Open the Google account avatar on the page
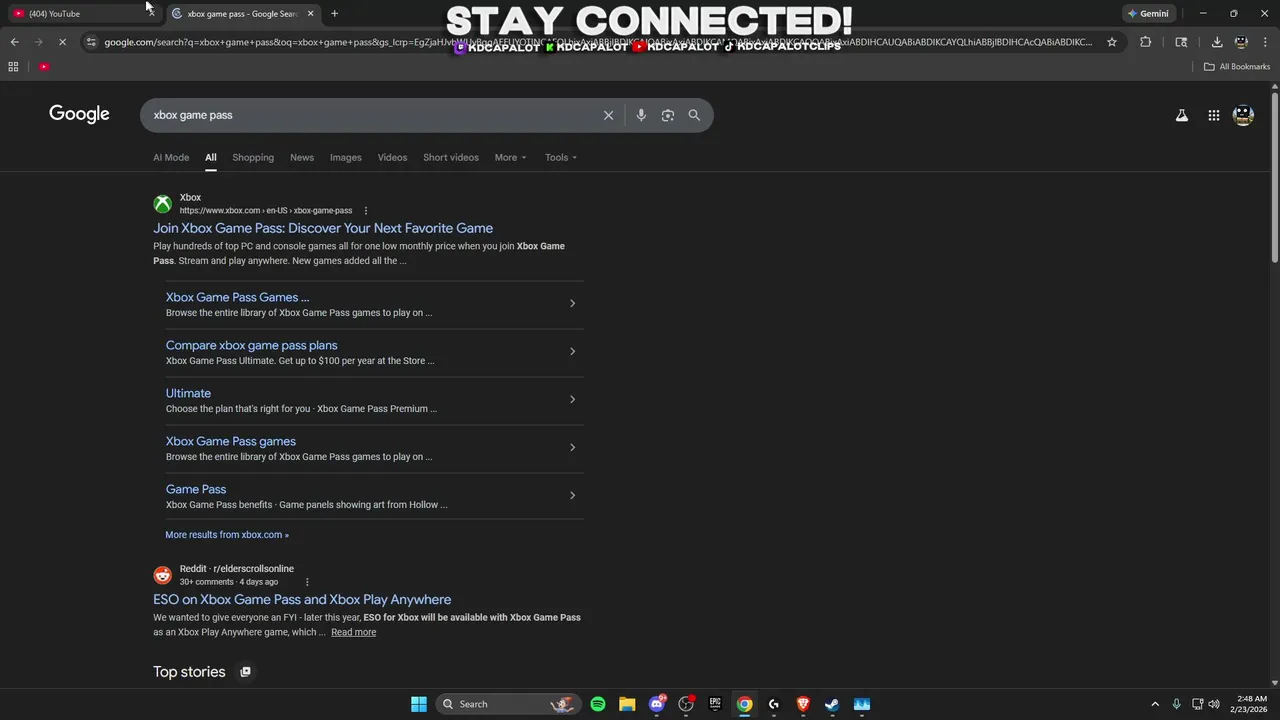 coord(1244,116)
